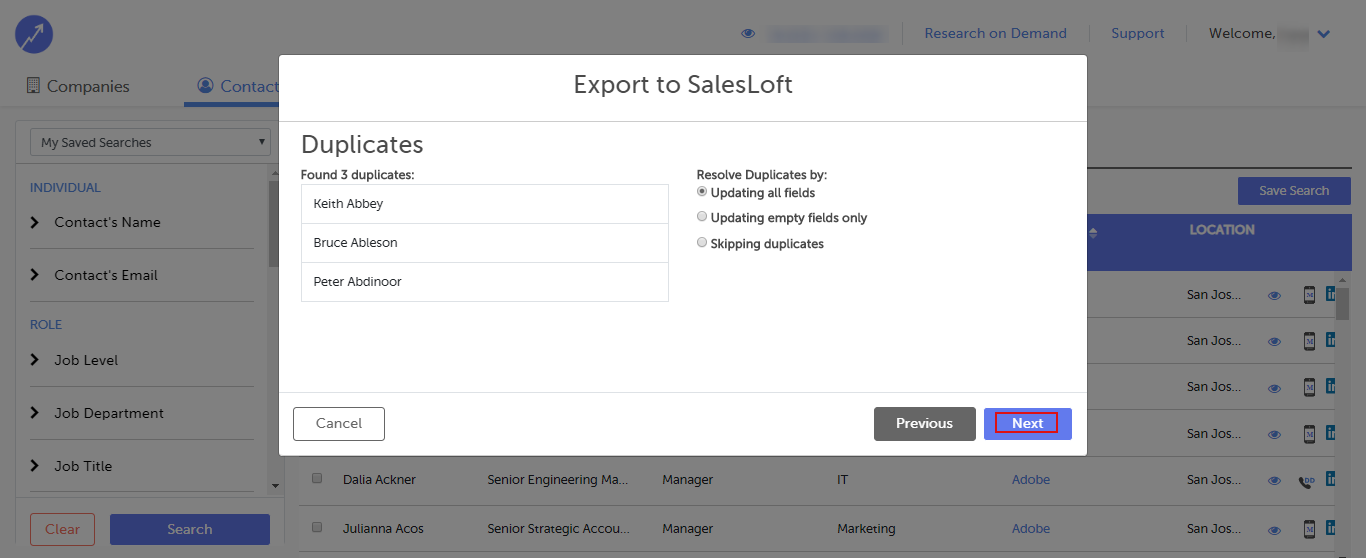The height and width of the screenshot is (558, 1366).
Task: Clear the search filters with Clear
Action: (62, 529)
